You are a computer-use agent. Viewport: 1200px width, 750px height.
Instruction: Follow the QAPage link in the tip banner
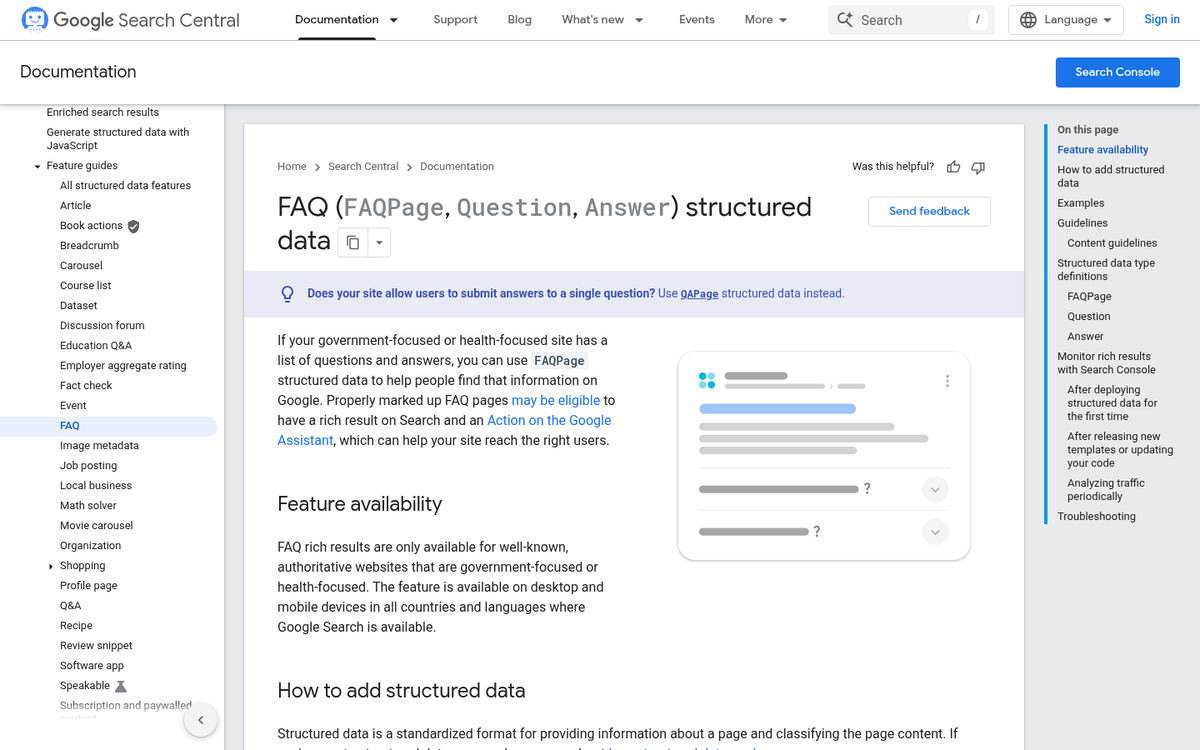click(698, 294)
